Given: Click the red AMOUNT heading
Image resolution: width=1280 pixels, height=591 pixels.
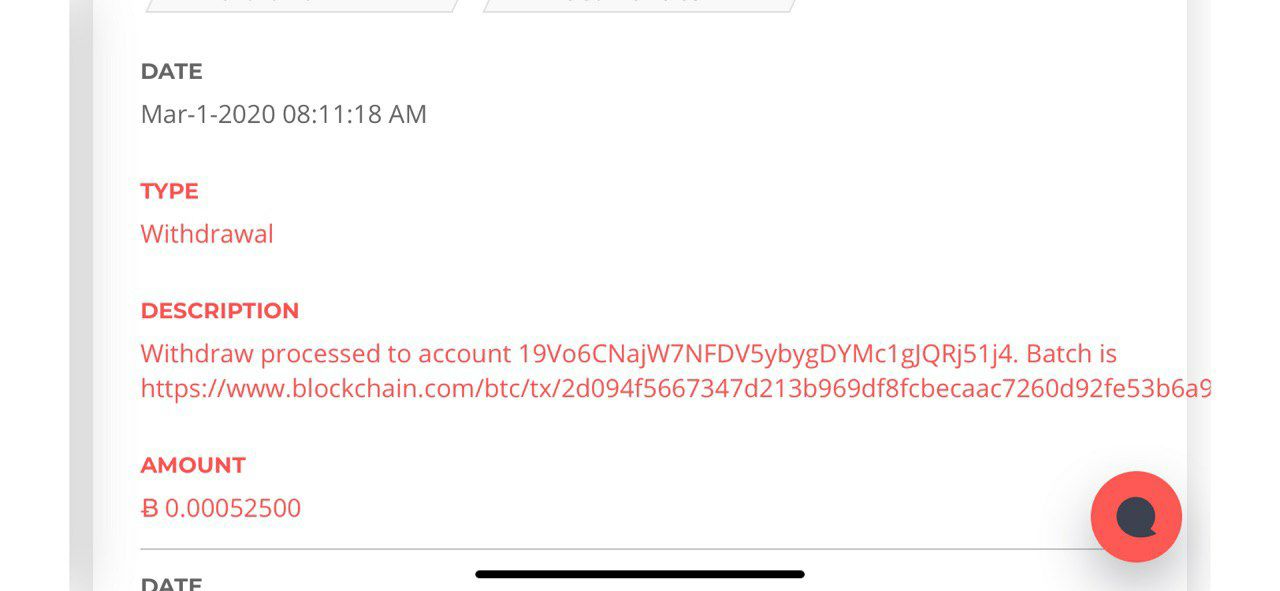Looking at the screenshot, I should [193, 465].
